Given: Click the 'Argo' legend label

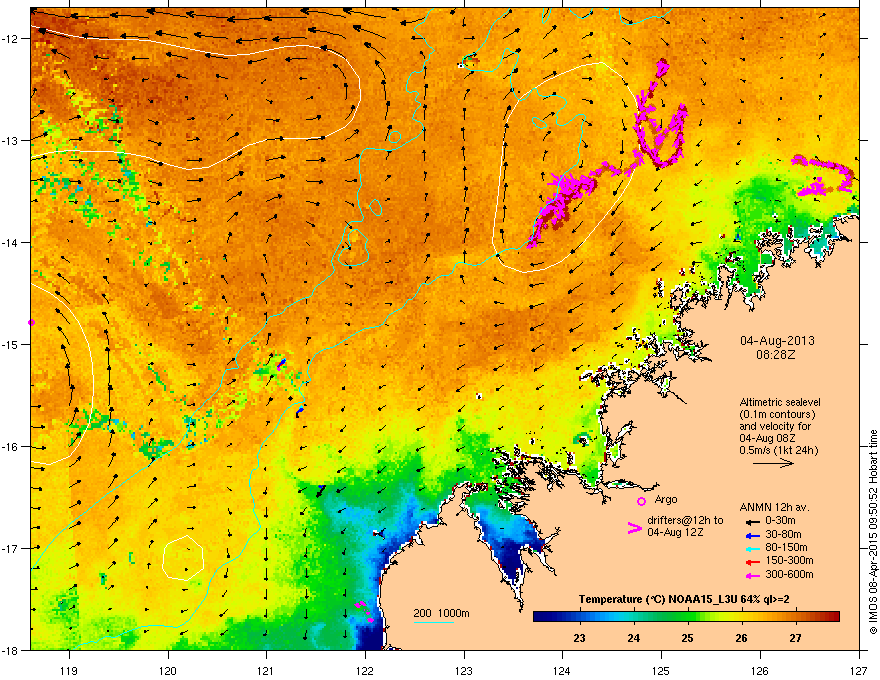Looking at the screenshot, I should [666, 499].
